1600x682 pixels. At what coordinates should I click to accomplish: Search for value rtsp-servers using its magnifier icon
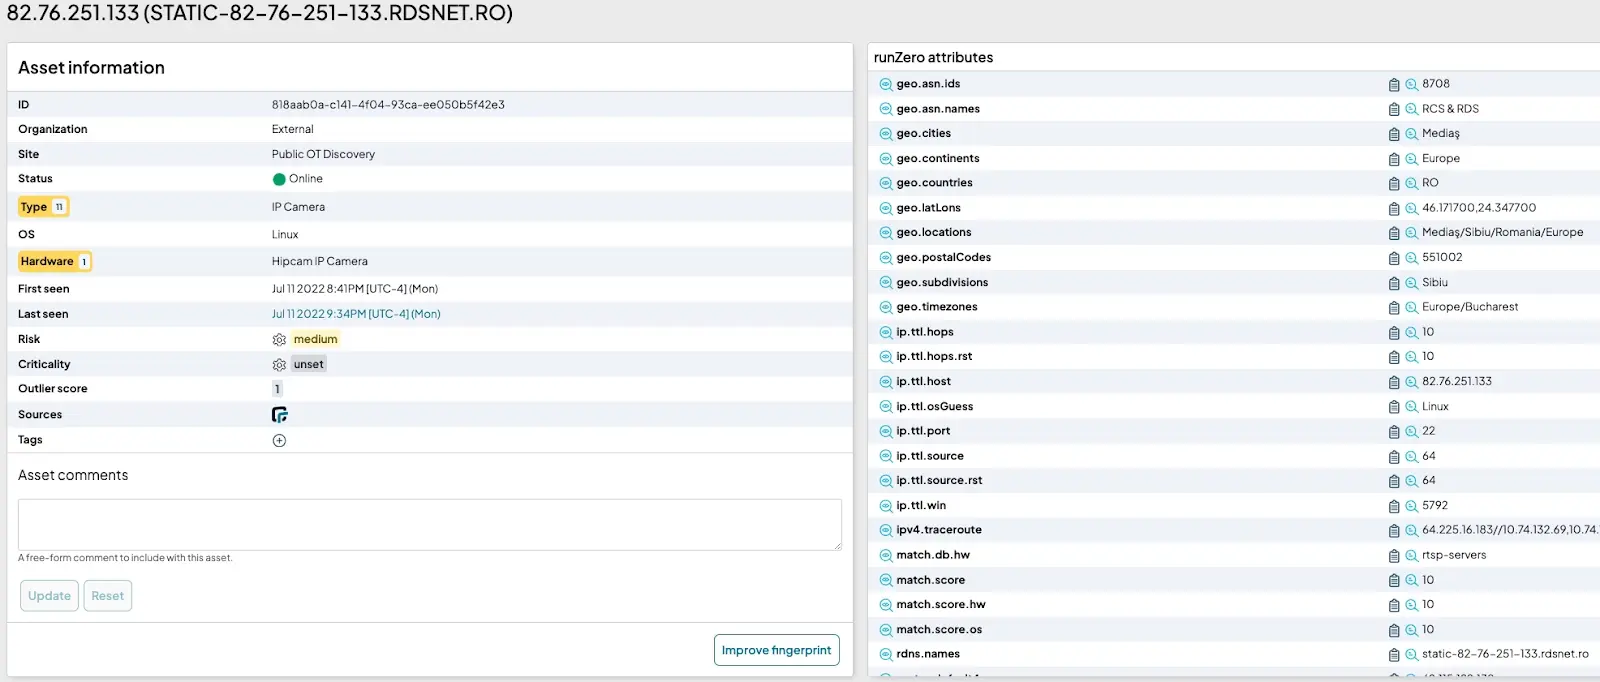click(1412, 556)
